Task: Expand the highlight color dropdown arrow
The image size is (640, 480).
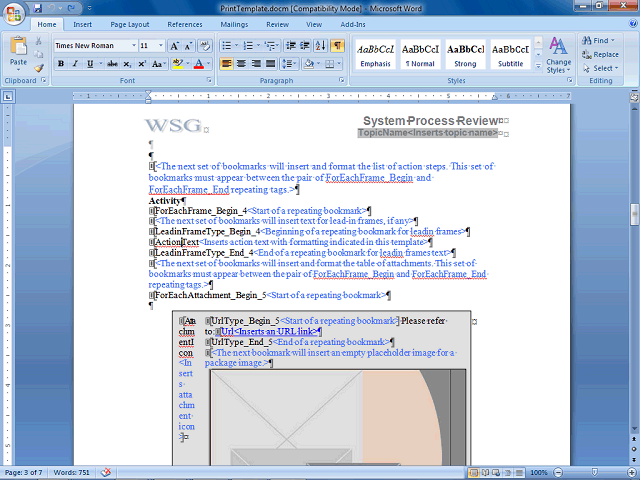Action: point(188,64)
